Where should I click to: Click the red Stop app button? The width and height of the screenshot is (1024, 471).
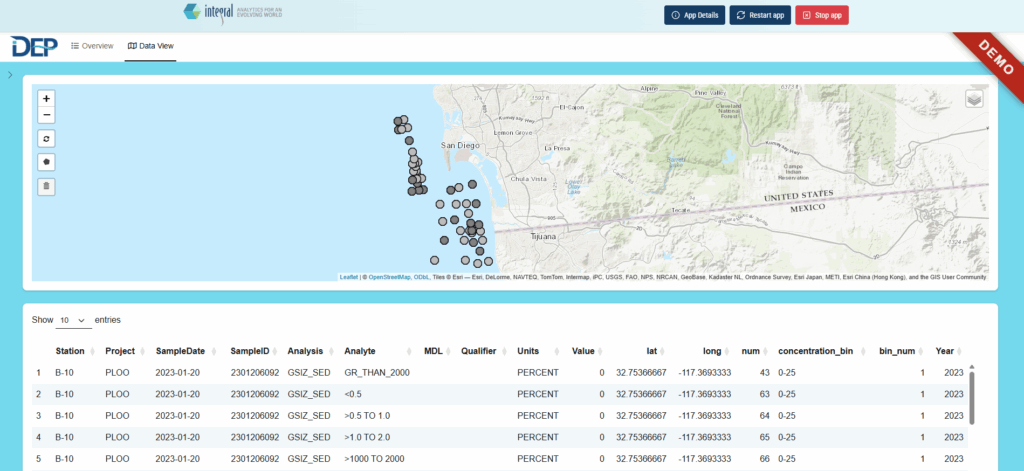pyautogui.click(x=821, y=15)
